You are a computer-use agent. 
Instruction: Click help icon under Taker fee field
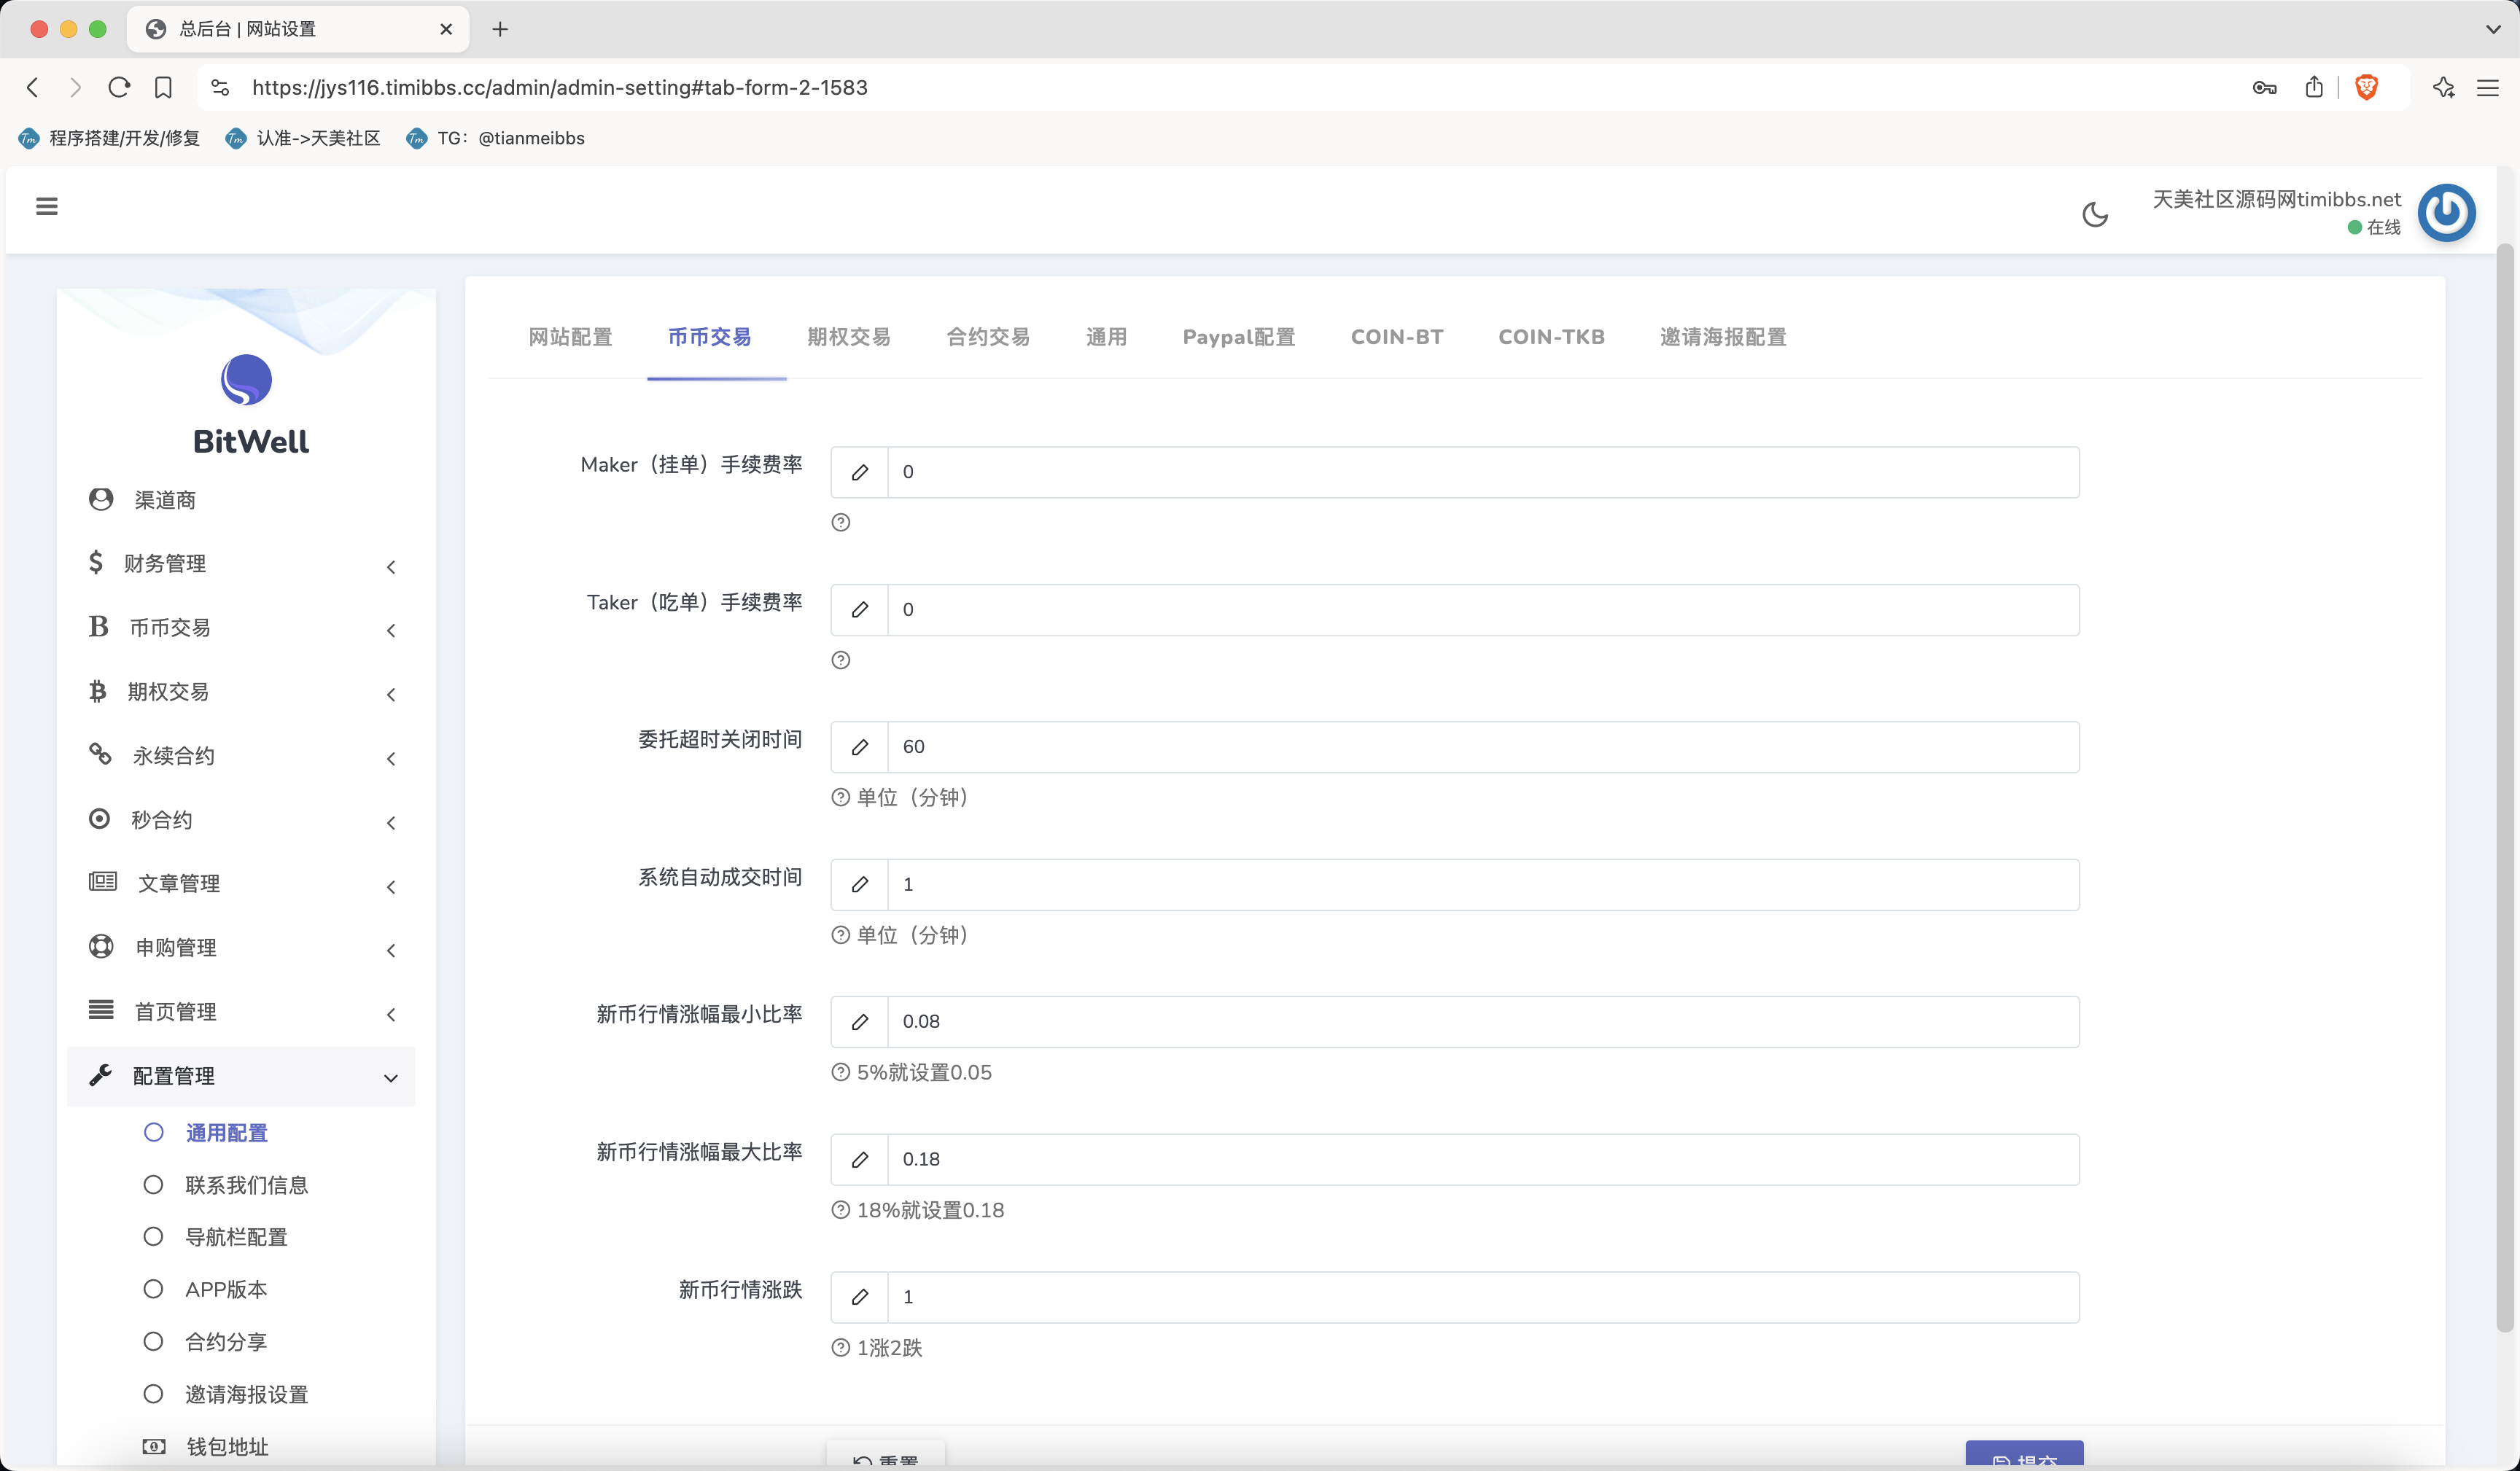pyautogui.click(x=841, y=660)
